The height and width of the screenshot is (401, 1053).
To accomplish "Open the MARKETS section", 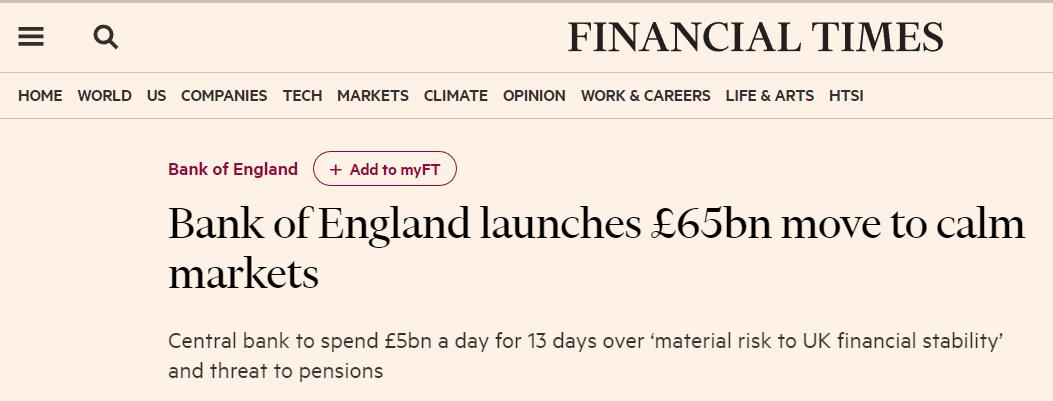I will click(x=373, y=96).
